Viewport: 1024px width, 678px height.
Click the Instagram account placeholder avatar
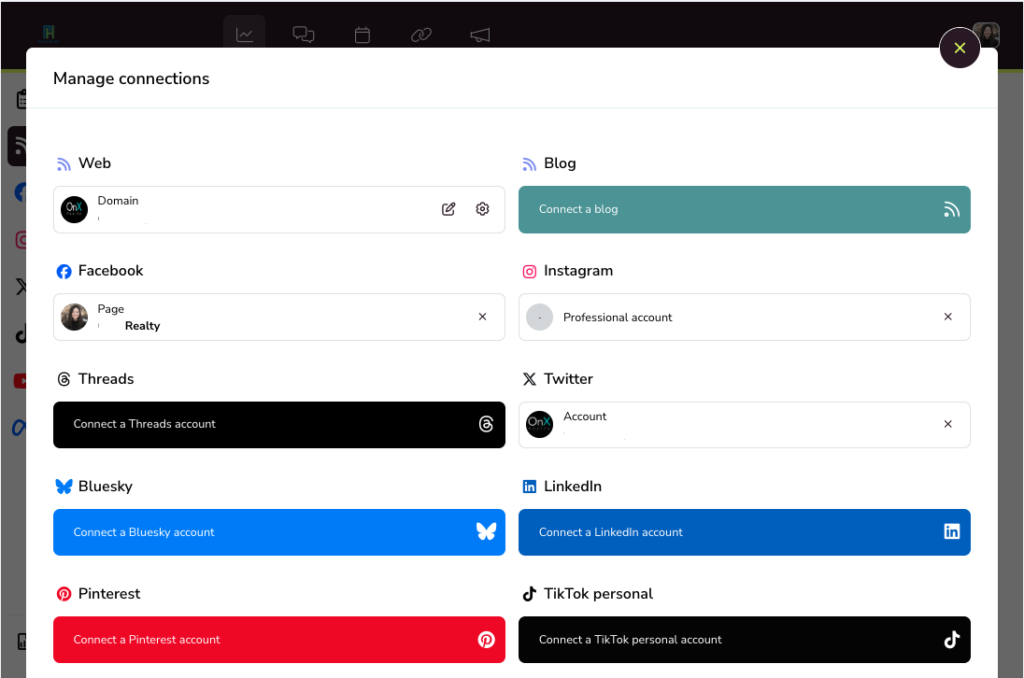[x=539, y=317]
